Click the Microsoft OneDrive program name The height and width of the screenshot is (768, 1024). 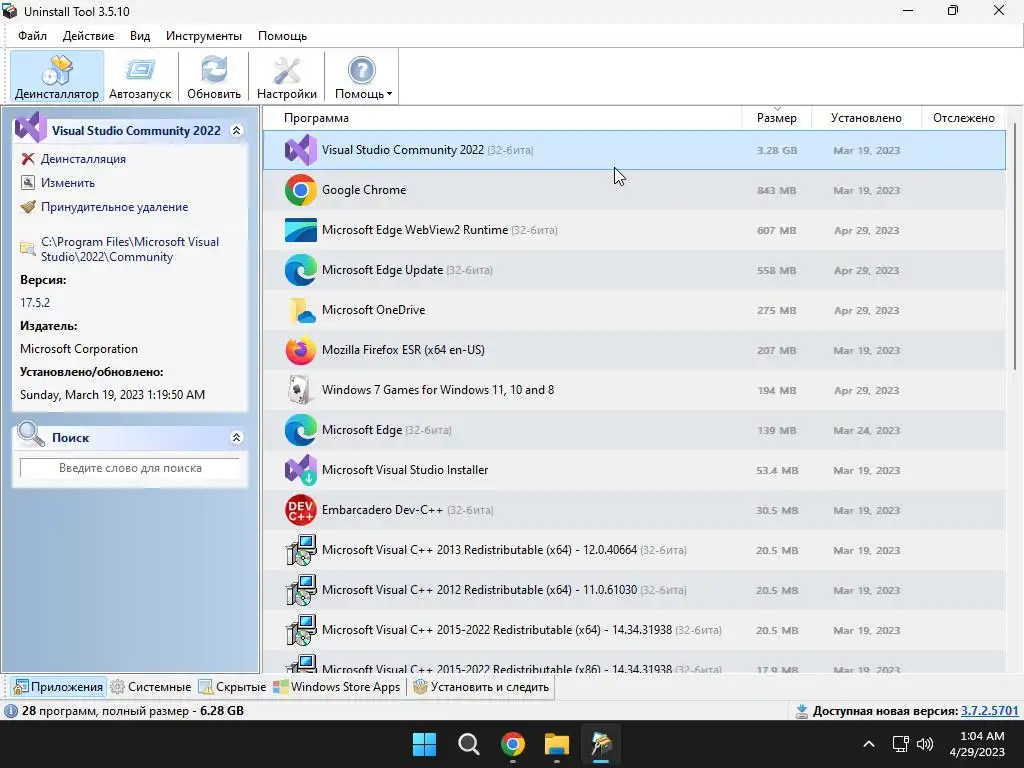coord(374,310)
